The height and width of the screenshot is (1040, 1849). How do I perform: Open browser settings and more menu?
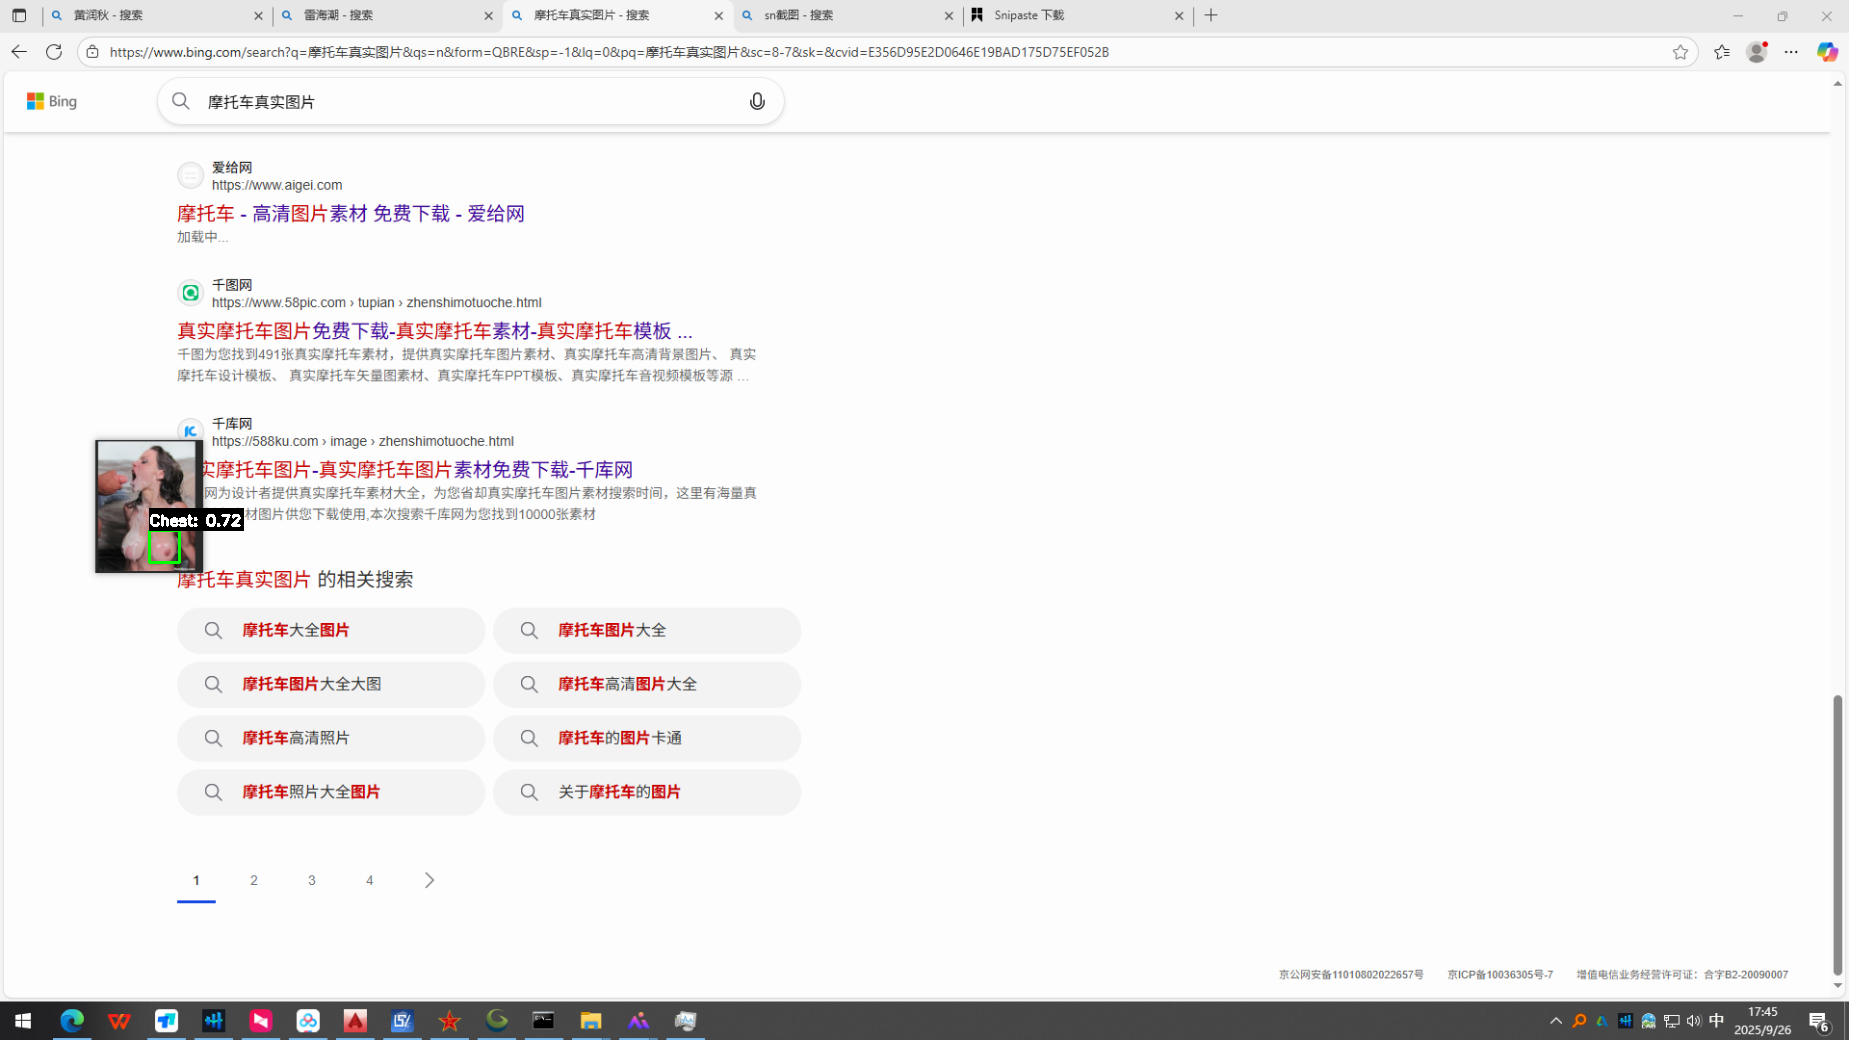(1791, 52)
